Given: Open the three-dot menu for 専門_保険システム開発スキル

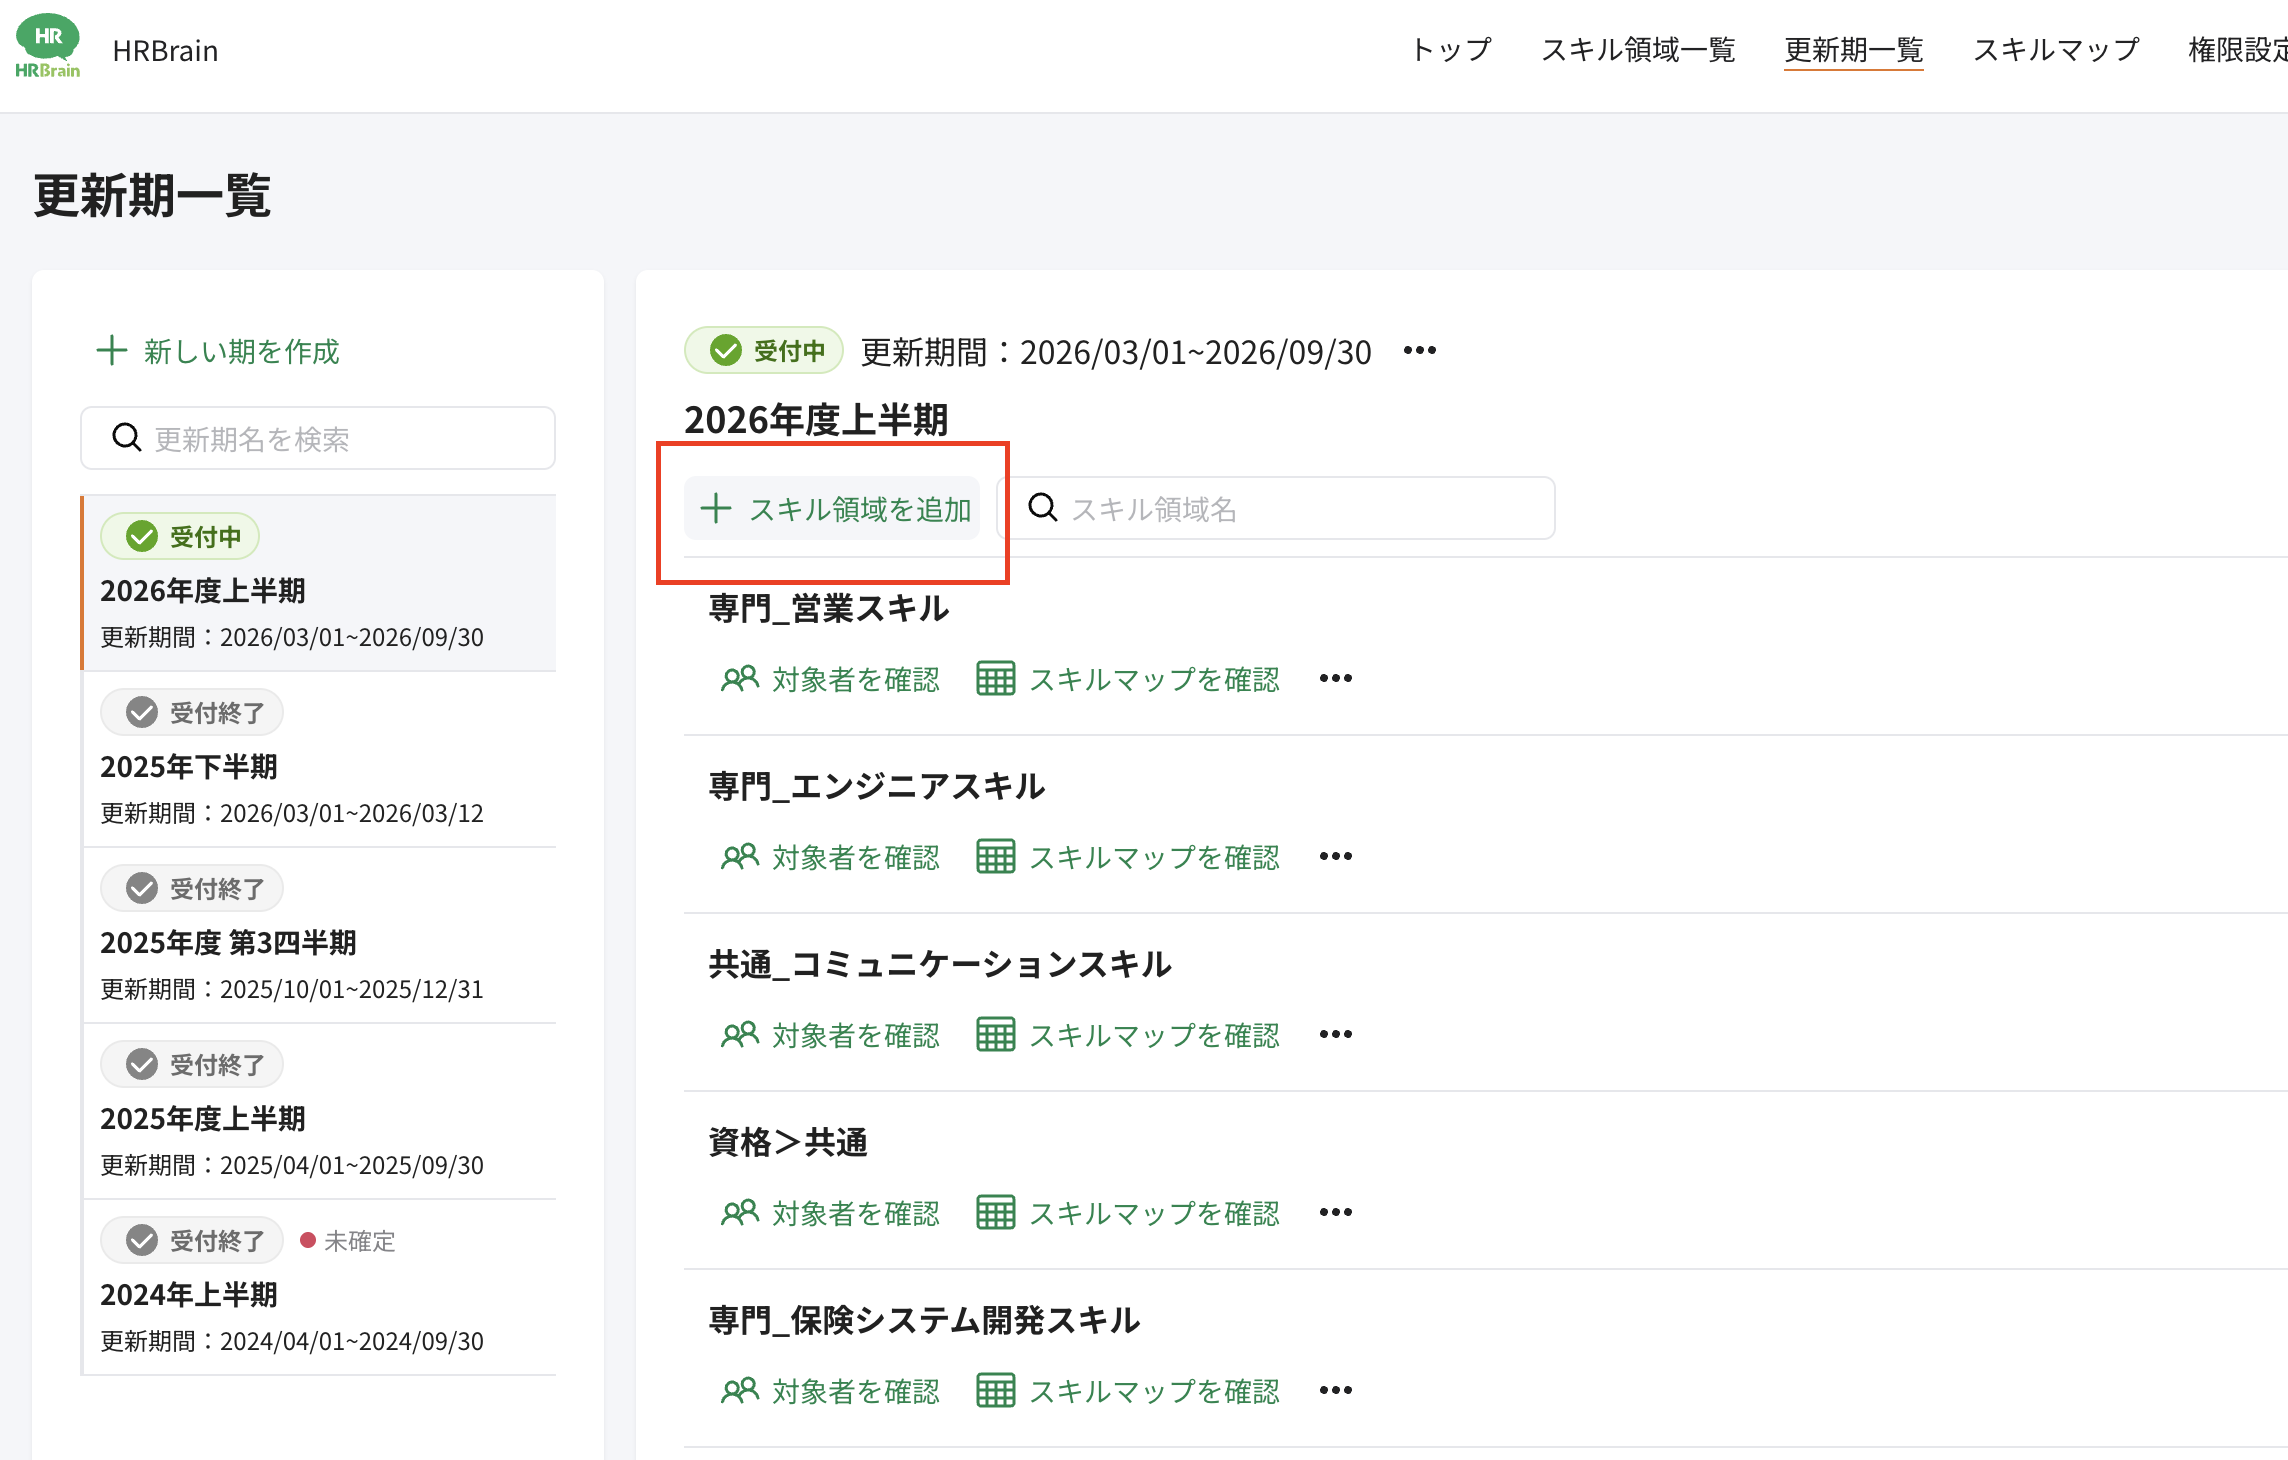Looking at the screenshot, I should (1336, 1391).
